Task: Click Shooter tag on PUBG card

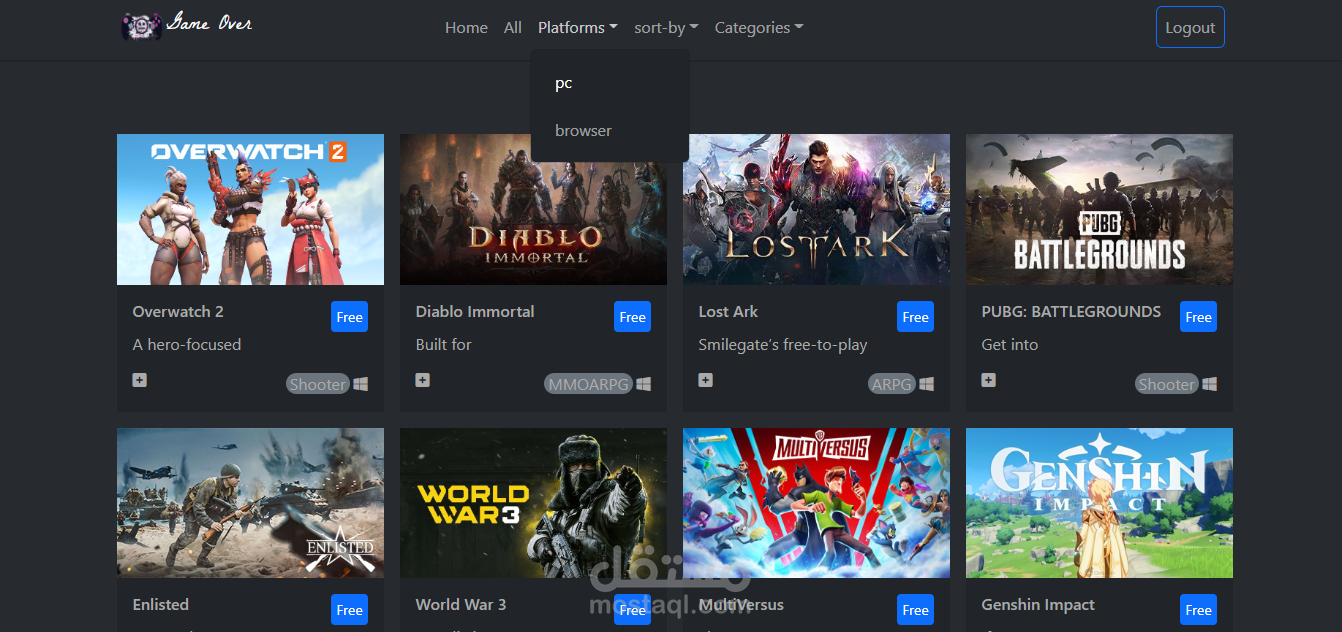Action: point(1167,384)
